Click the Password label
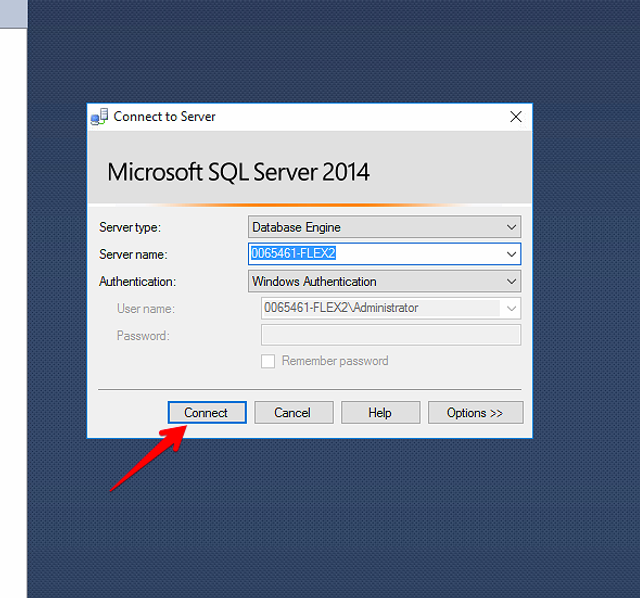The image size is (640, 598). coord(143,336)
